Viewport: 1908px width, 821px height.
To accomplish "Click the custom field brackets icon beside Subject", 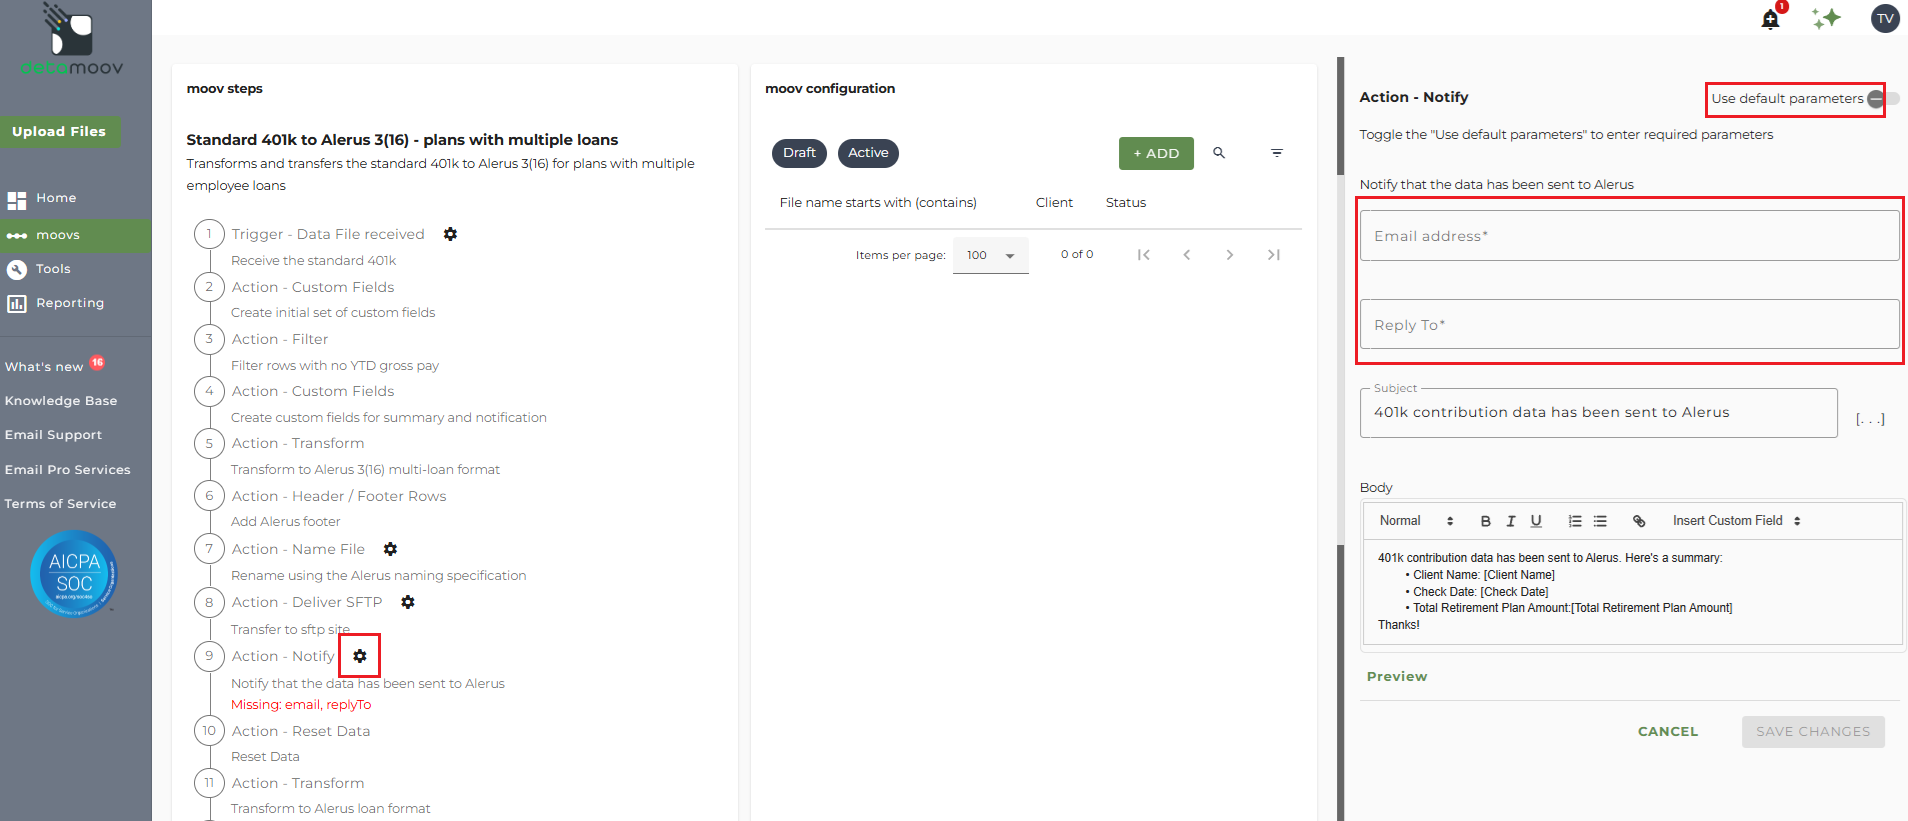I will [x=1870, y=419].
